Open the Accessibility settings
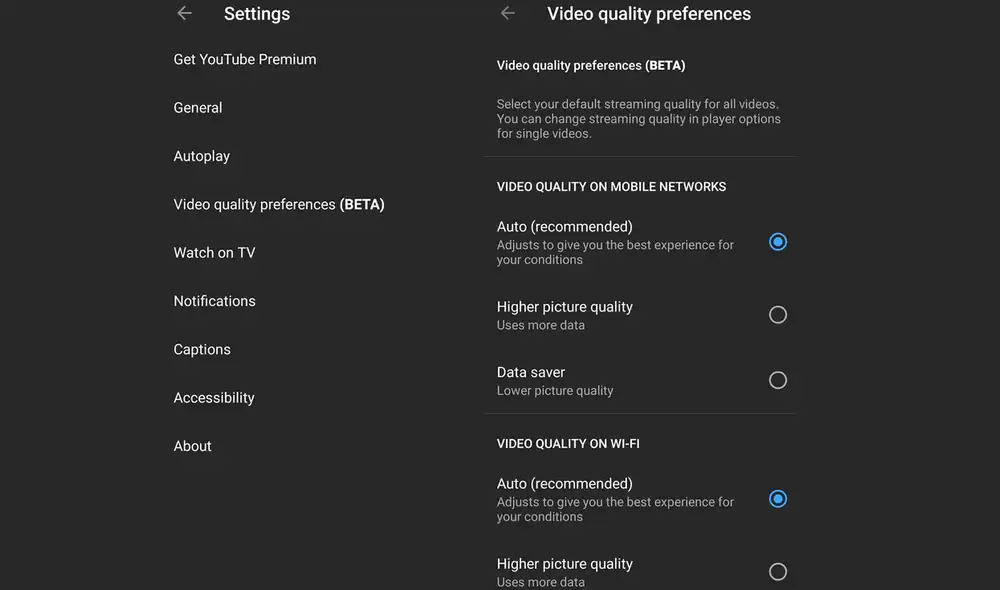 pyautogui.click(x=213, y=397)
